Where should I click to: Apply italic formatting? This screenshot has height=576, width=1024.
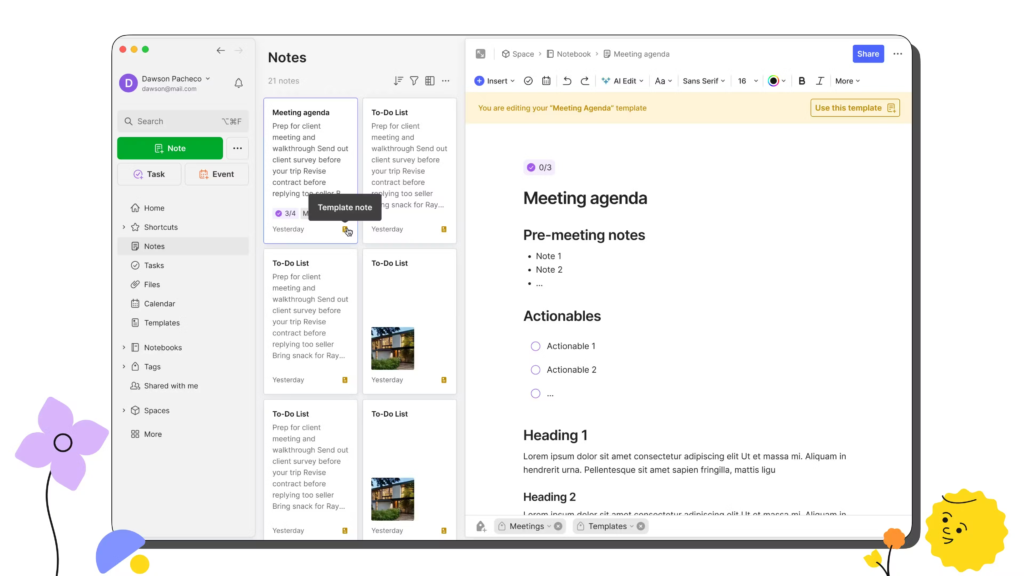[x=820, y=81]
